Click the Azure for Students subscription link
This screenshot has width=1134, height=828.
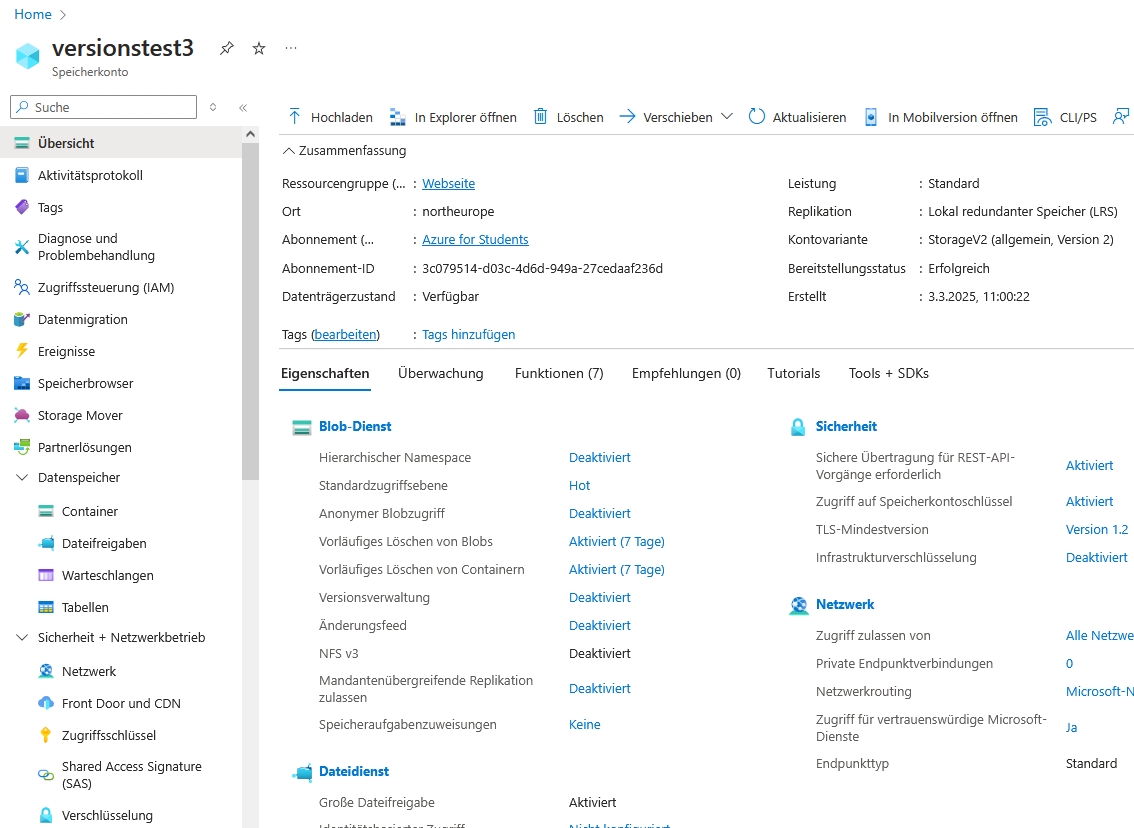[475, 240]
